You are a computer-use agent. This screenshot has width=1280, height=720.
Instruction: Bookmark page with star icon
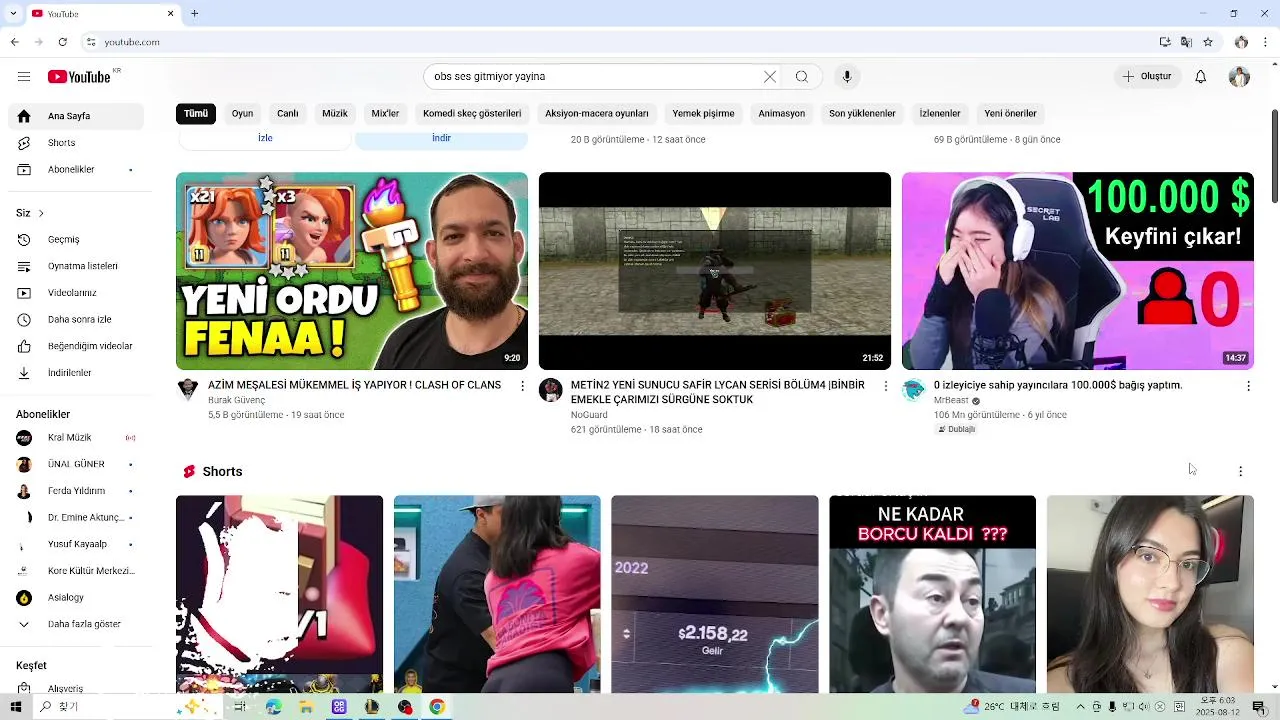[1208, 42]
